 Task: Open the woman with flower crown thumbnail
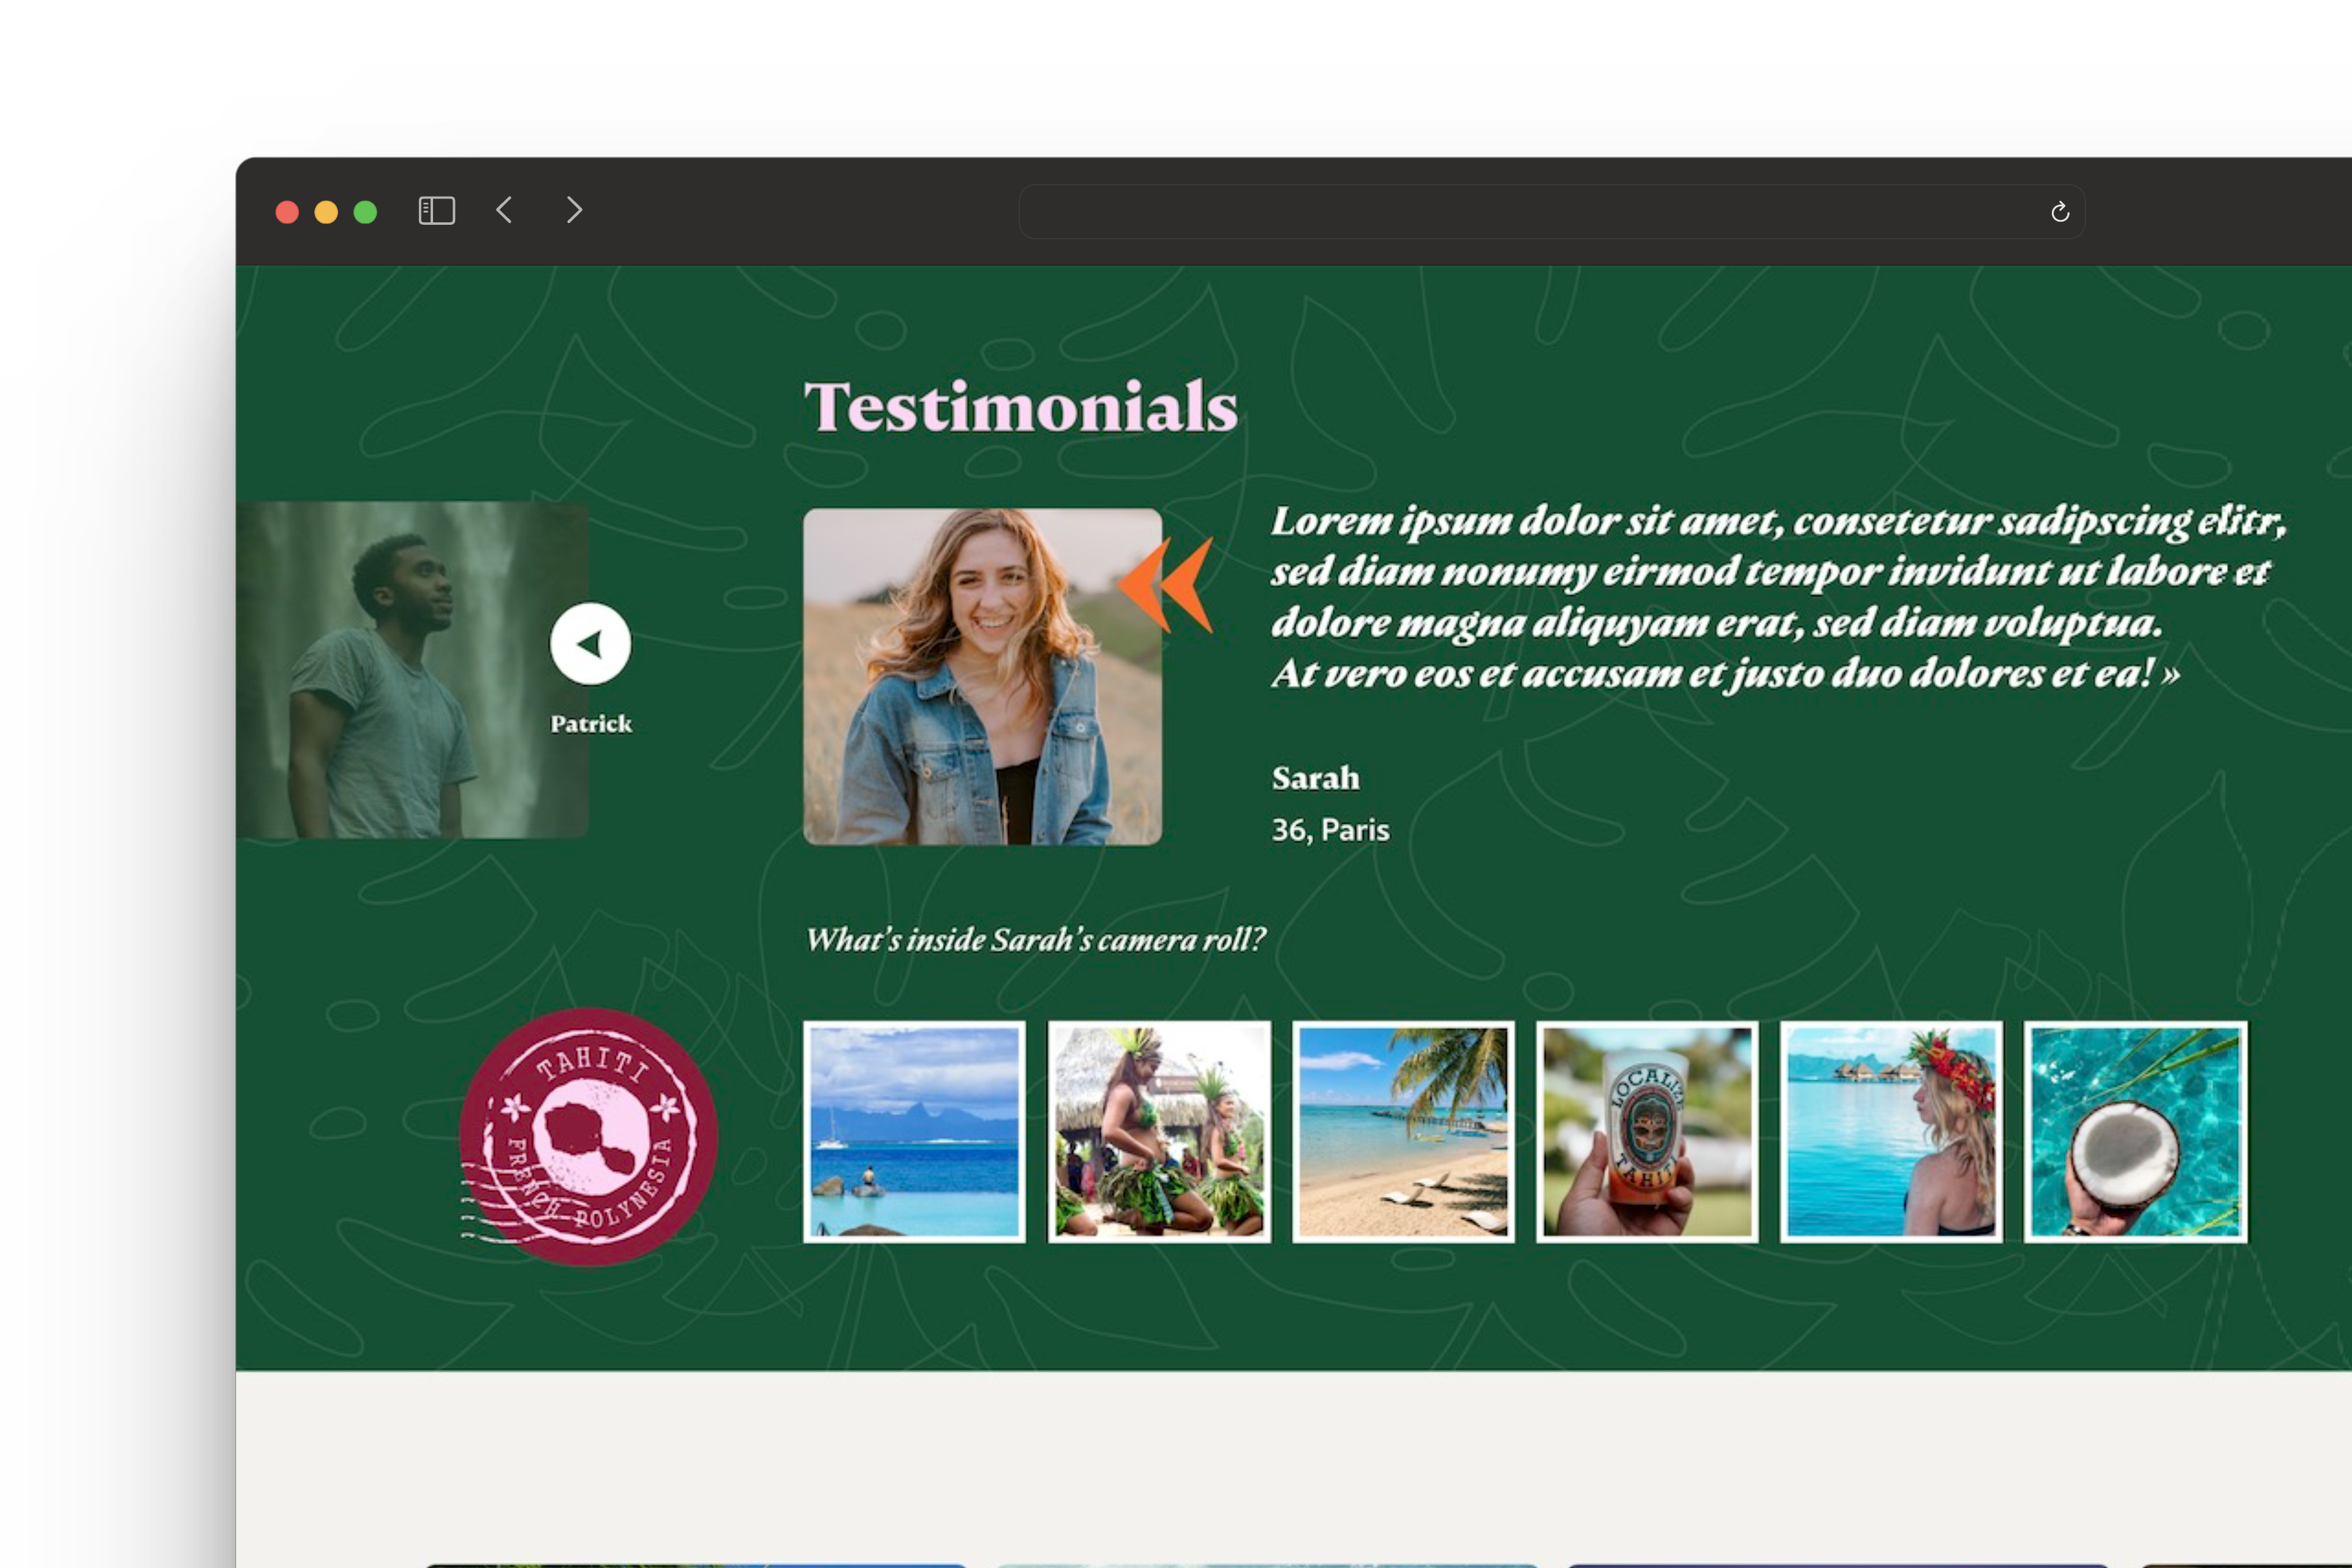click(x=1891, y=1132)
